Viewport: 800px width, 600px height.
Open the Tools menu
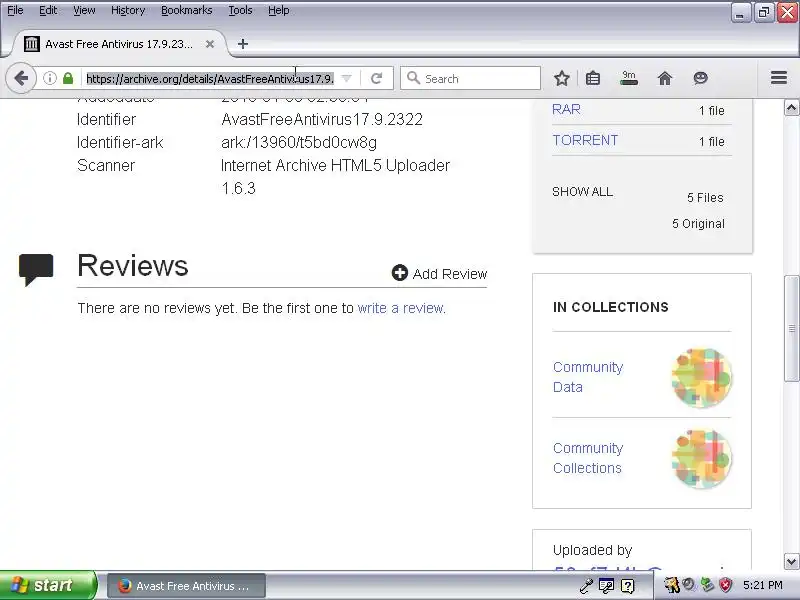[x=240, y=10]
